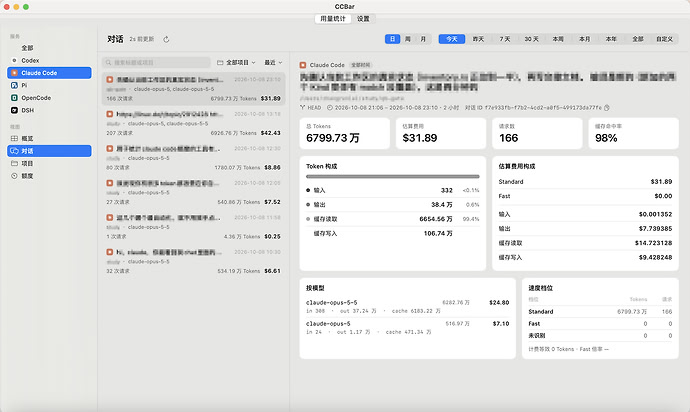The image size is (690, 412).
Task: Switch granularity to 月 (month)
Action: click(423, 39)
